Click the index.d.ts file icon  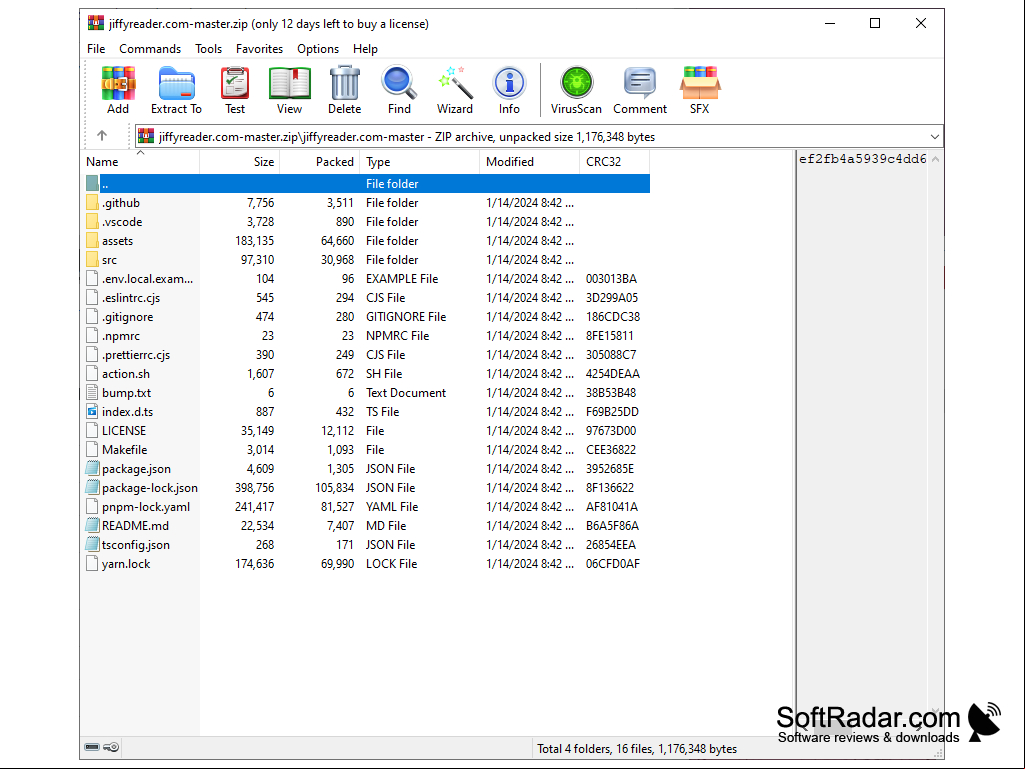[x=92, y=411]
